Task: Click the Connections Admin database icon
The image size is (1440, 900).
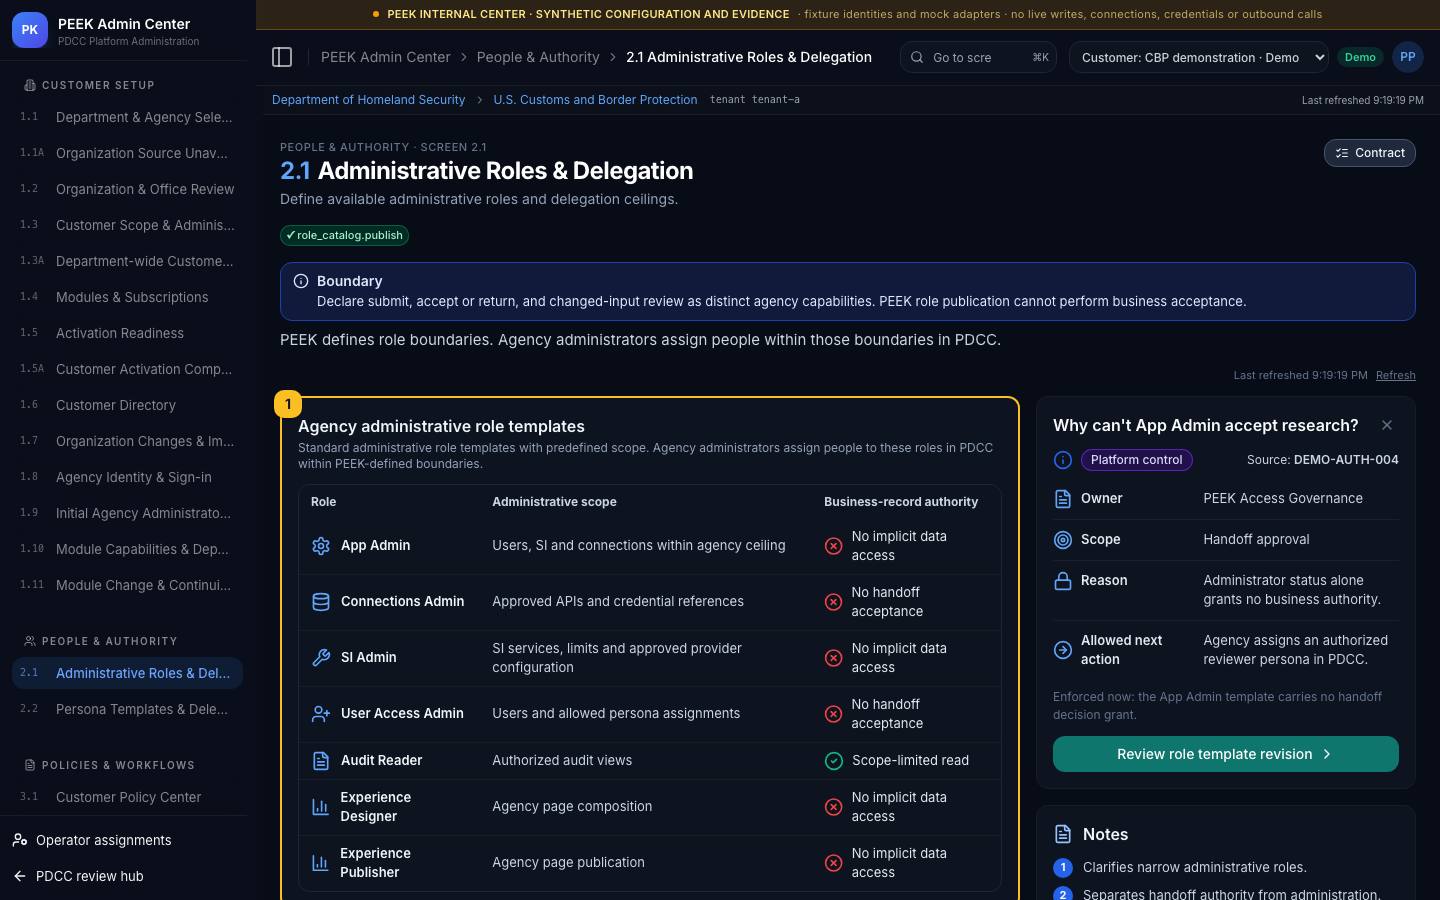Action: (321, 602)
